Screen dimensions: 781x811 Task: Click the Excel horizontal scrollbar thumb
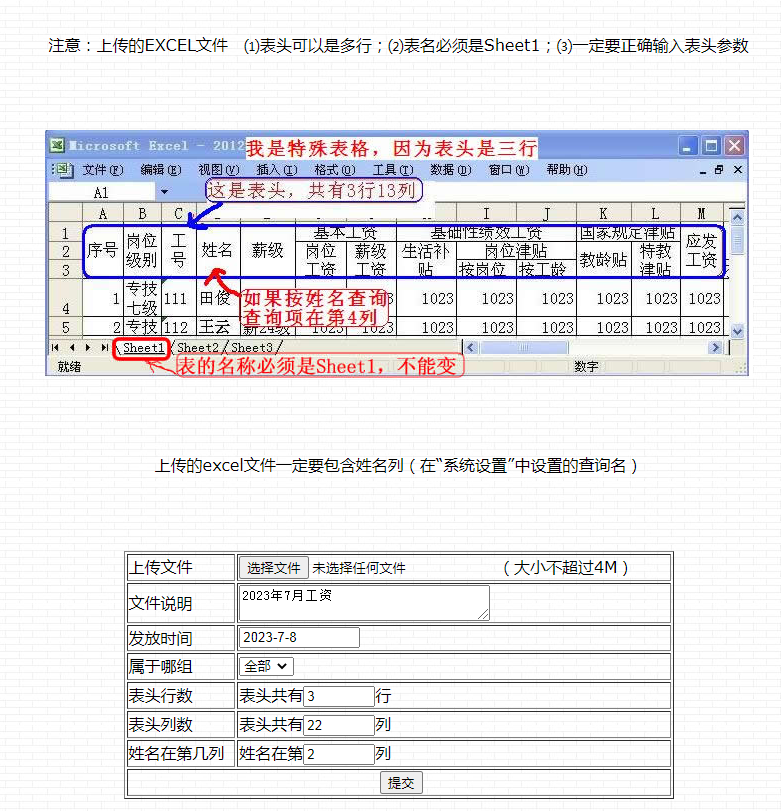[x=523, y=348]
